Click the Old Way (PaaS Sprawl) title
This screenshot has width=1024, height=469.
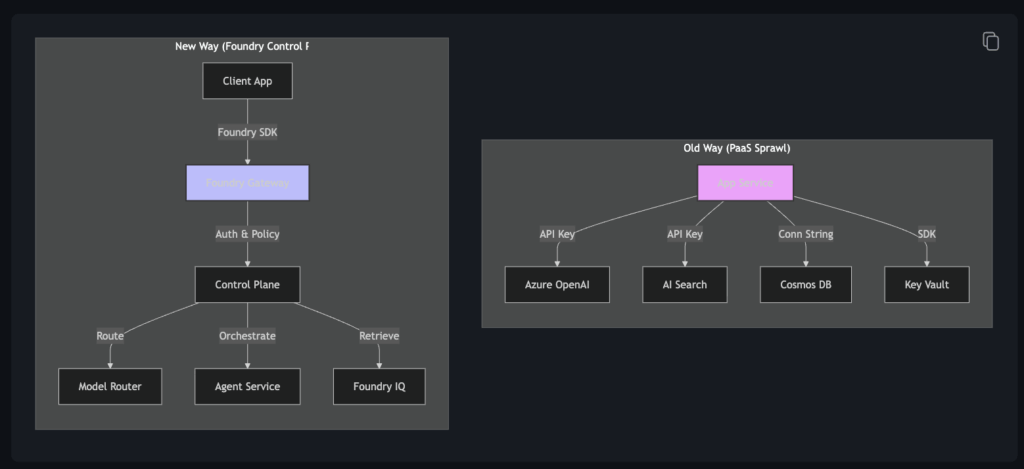click(736, 148)
